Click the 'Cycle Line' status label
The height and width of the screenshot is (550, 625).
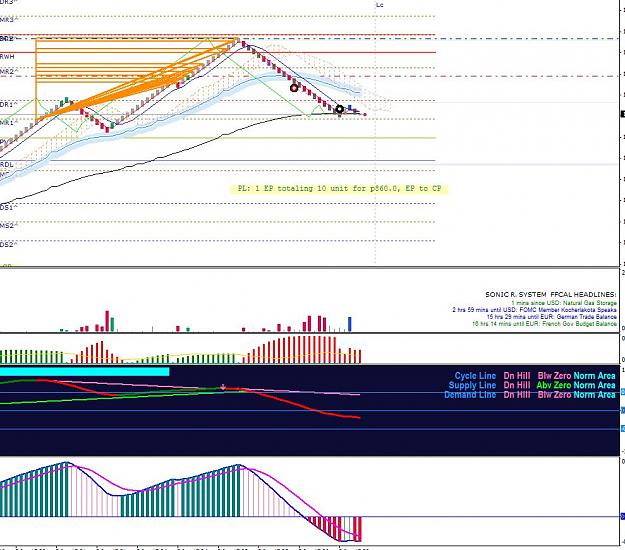[475, 376]
